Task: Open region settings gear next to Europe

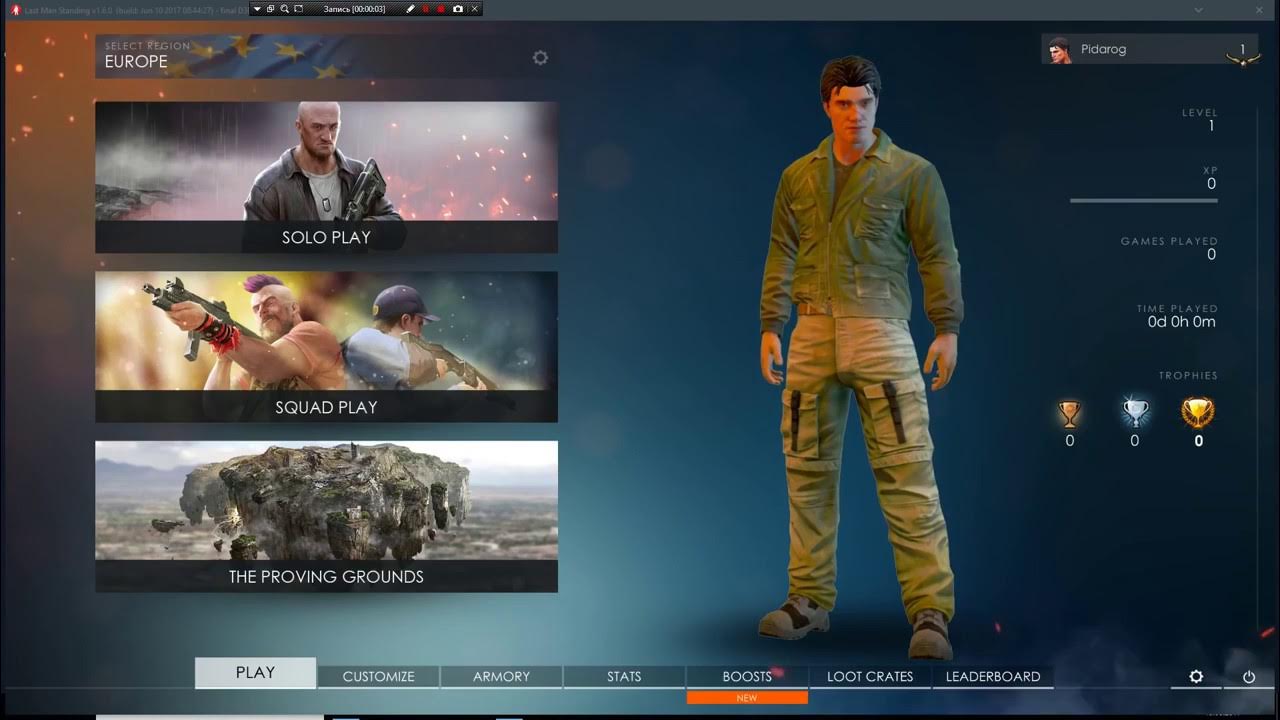Action: (540, 58)
